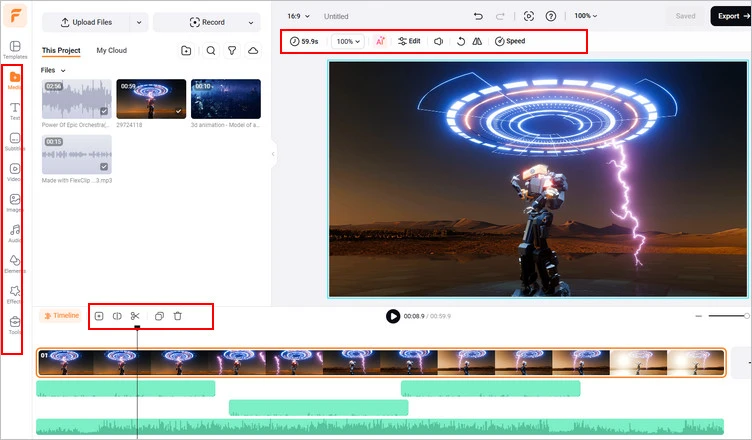
Task: Toggle checkmark on 29724118 video thumbnail
Action: click(x=178, y=111)
